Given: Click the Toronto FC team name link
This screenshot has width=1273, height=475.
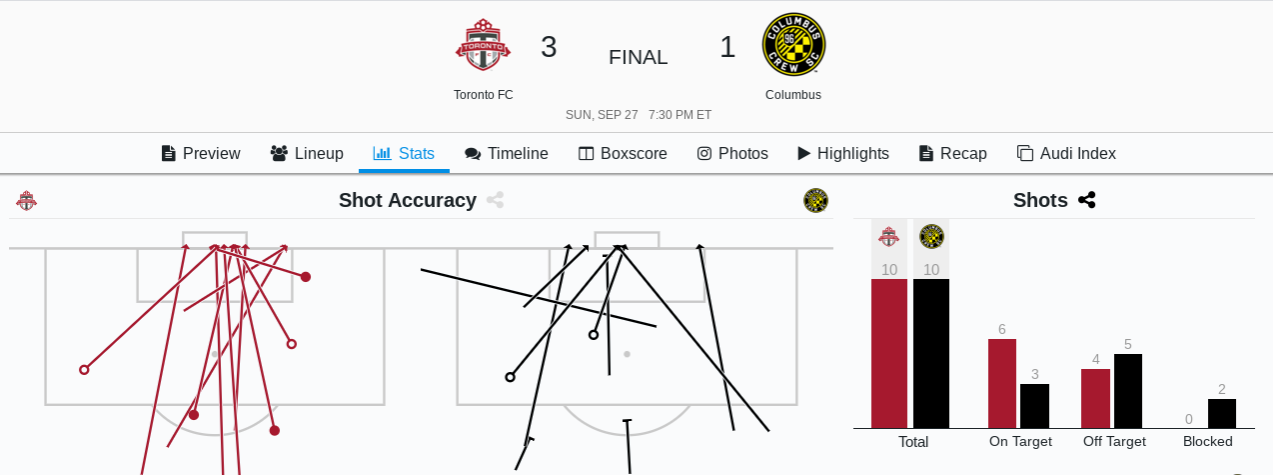Looking at the screenshot, I should 483,95.
